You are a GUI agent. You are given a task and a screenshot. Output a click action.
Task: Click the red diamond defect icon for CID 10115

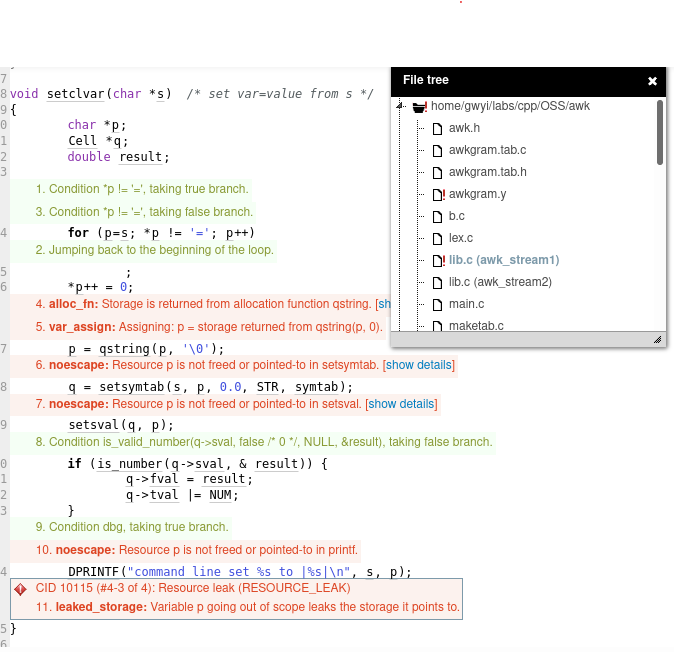tap(21, 589)
